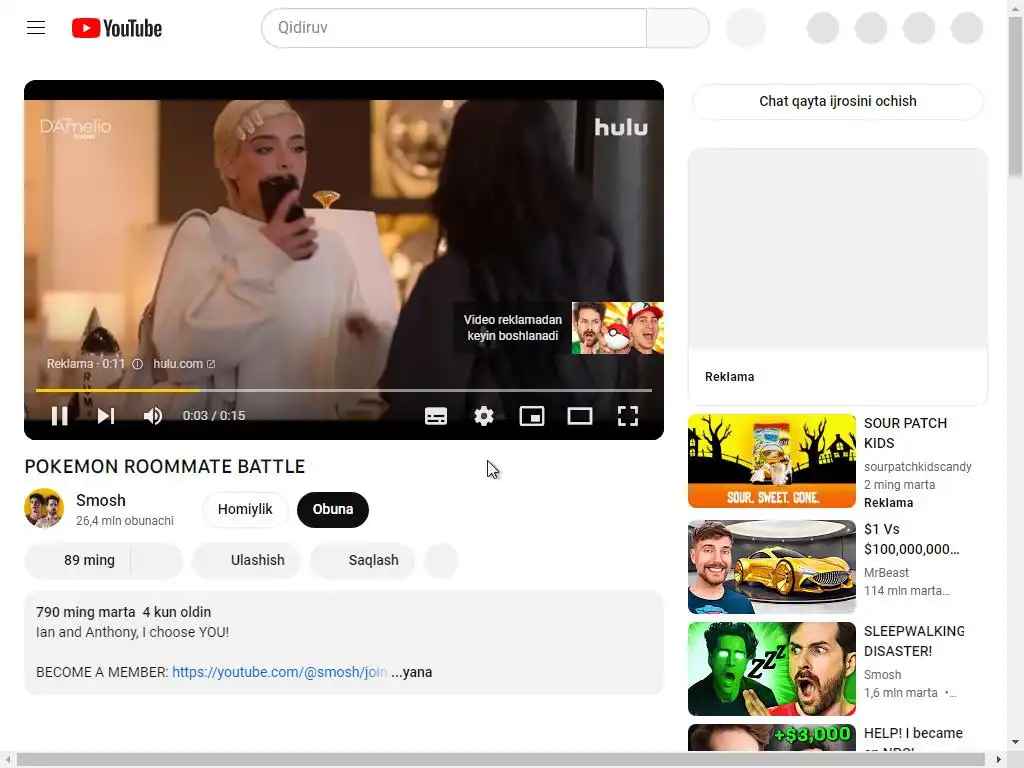Click sourpatchkidscandy advertiser name

918,467
